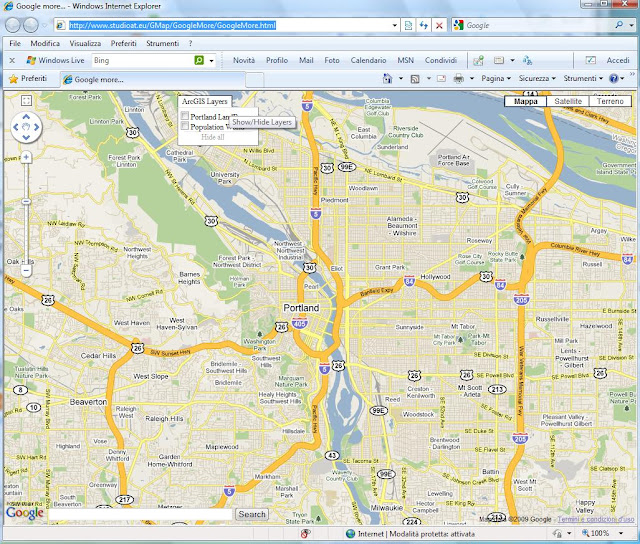Image resolution: width=640 pixels, height=544 pixels.
Task: Click Hide all in ArcGIS Layers
Action: pyautogui.click(x=213, y=137)
